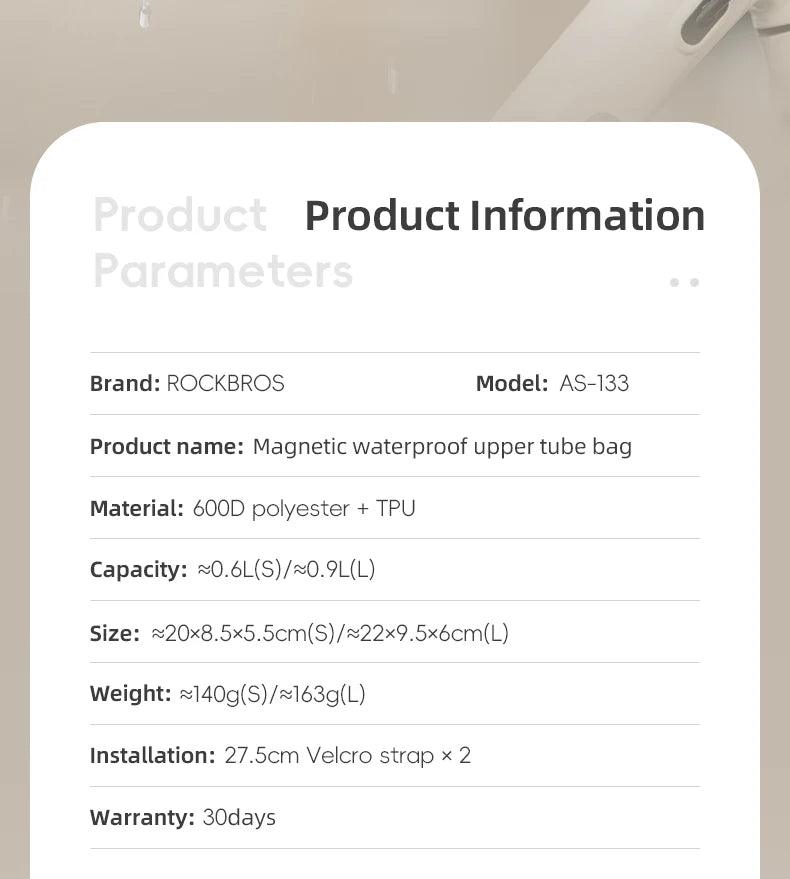790x879 pixels.
Task: Click the ≈140g(S)/≈163g(L) weight value
Action: pyautogui.click(x=272, y=695)
